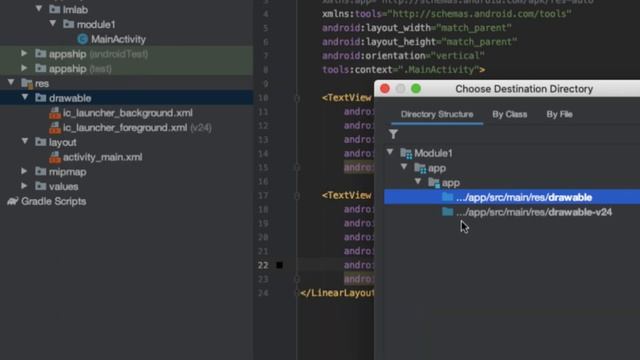Switch to the Directory Structure tab
Viewport: 640px width, 360px height.
coord(437,114)
